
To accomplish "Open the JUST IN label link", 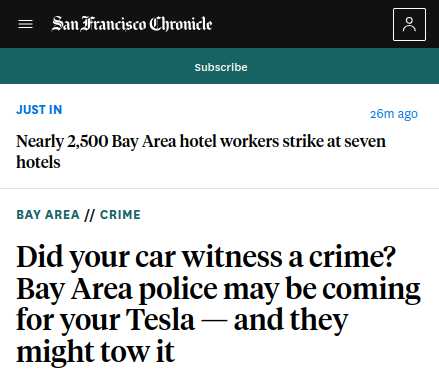I will click(39, 110).
